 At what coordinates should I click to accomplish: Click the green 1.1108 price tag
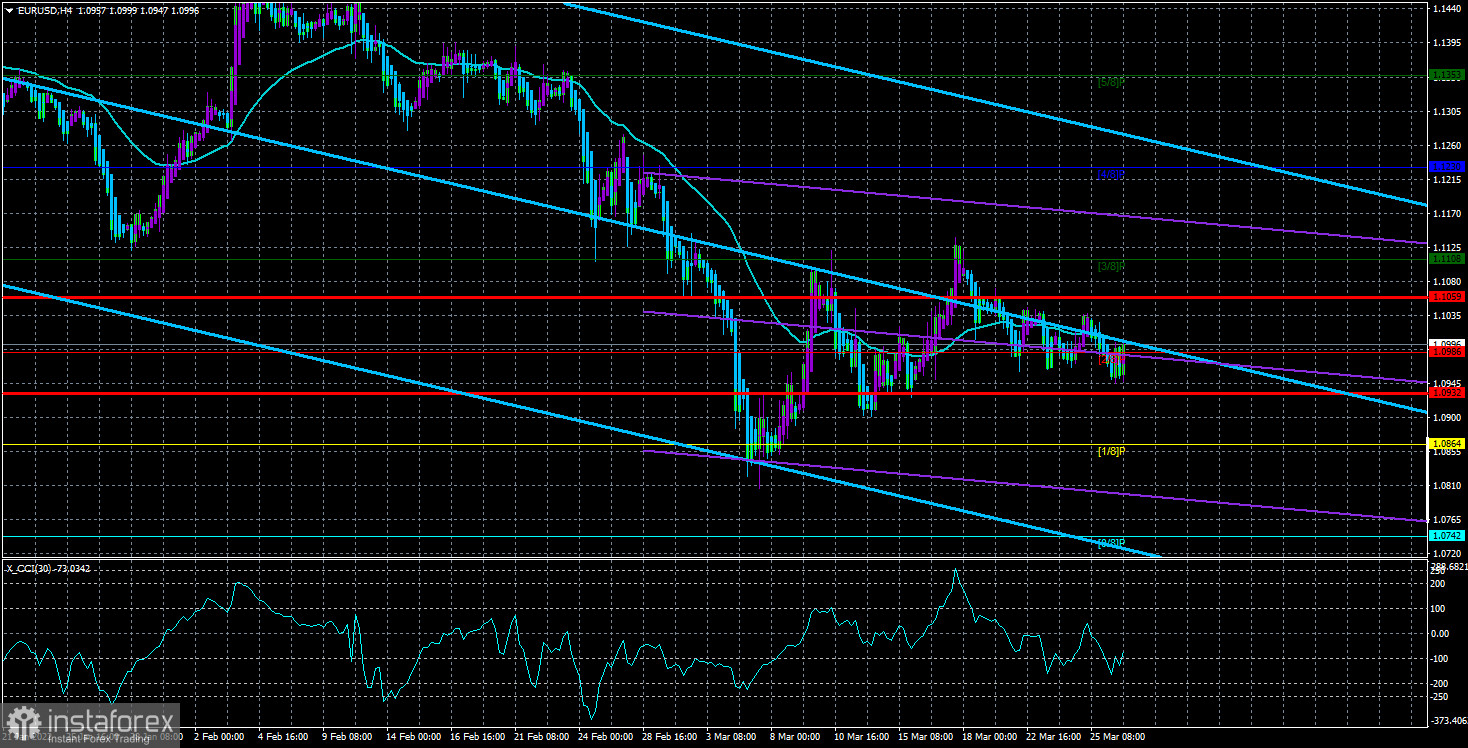(1445, 259)
